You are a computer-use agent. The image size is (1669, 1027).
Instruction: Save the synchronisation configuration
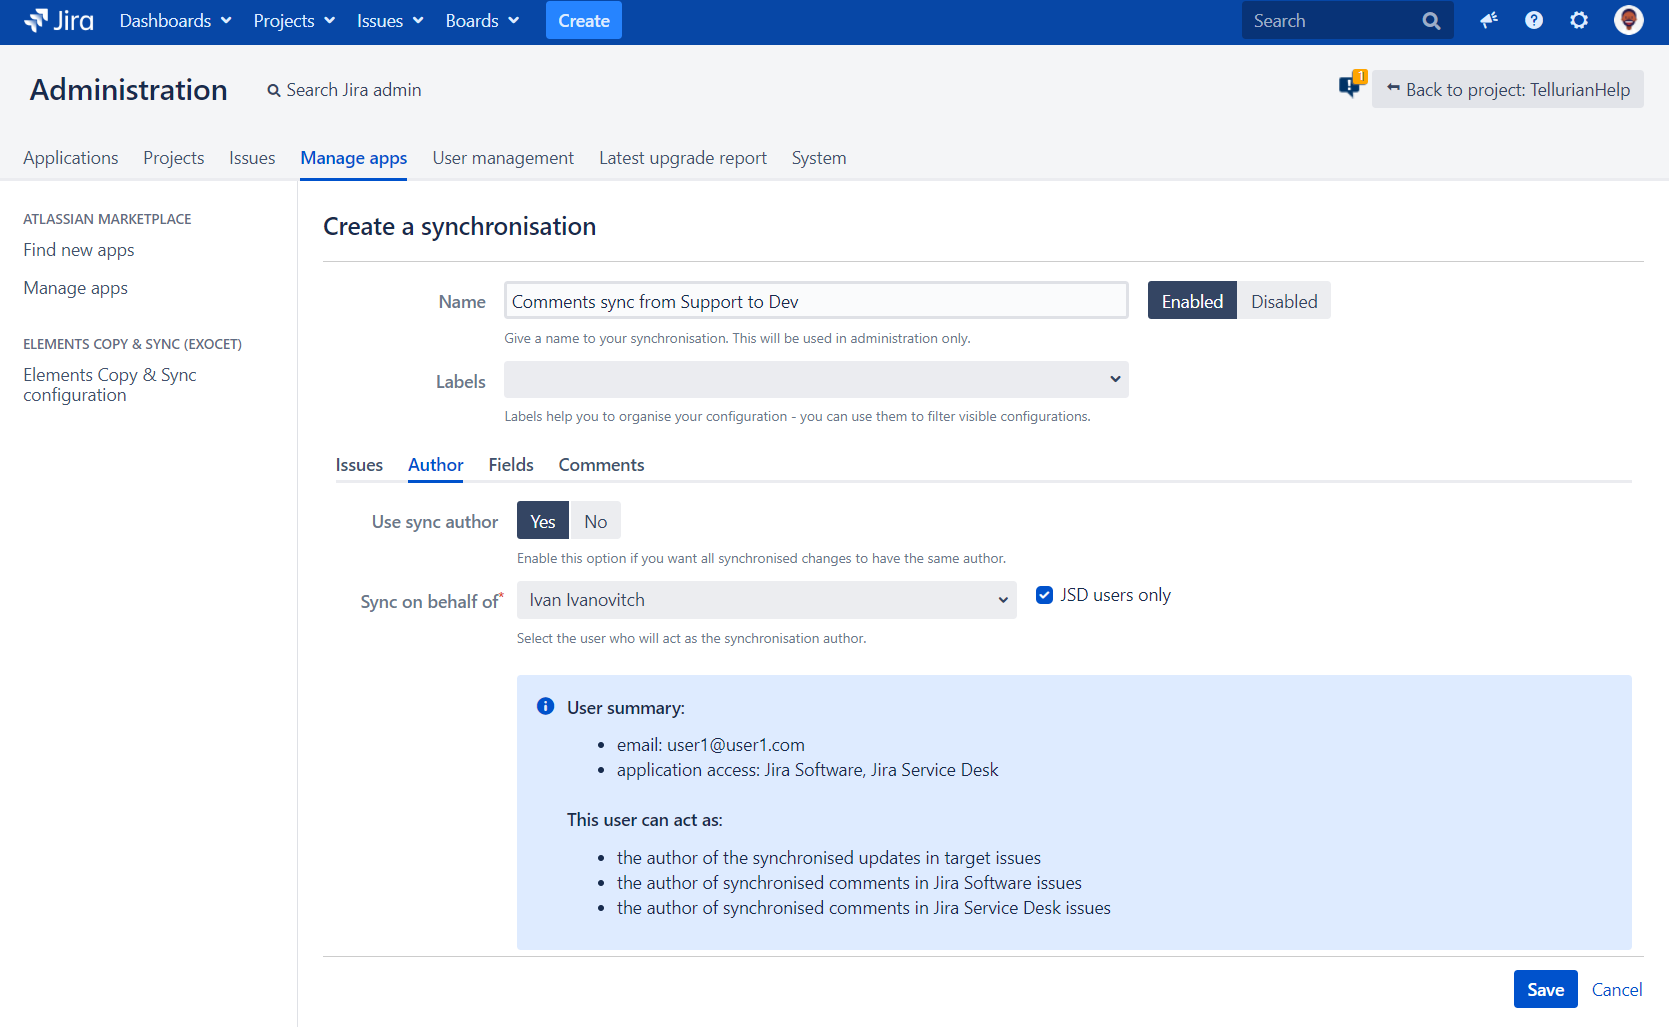[1545, 988]
